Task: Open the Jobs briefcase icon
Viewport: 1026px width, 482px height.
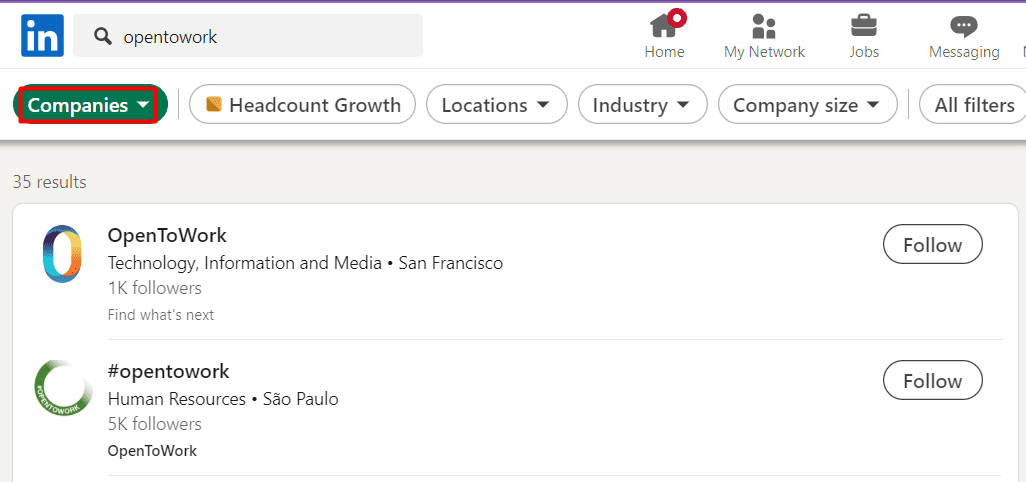Action: [864, 26]
